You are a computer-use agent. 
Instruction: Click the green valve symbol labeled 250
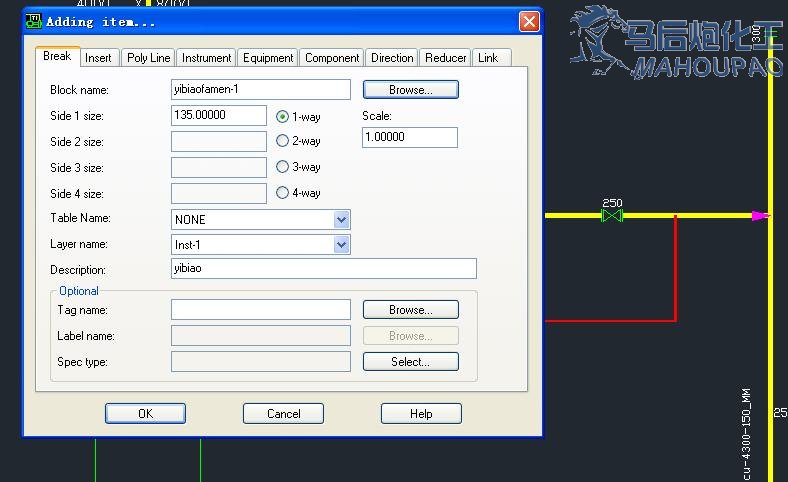612,215
